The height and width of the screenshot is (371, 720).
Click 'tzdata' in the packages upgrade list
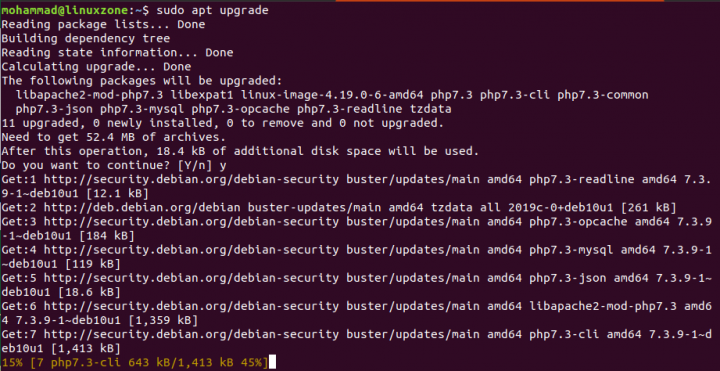(x=430, y=109)
